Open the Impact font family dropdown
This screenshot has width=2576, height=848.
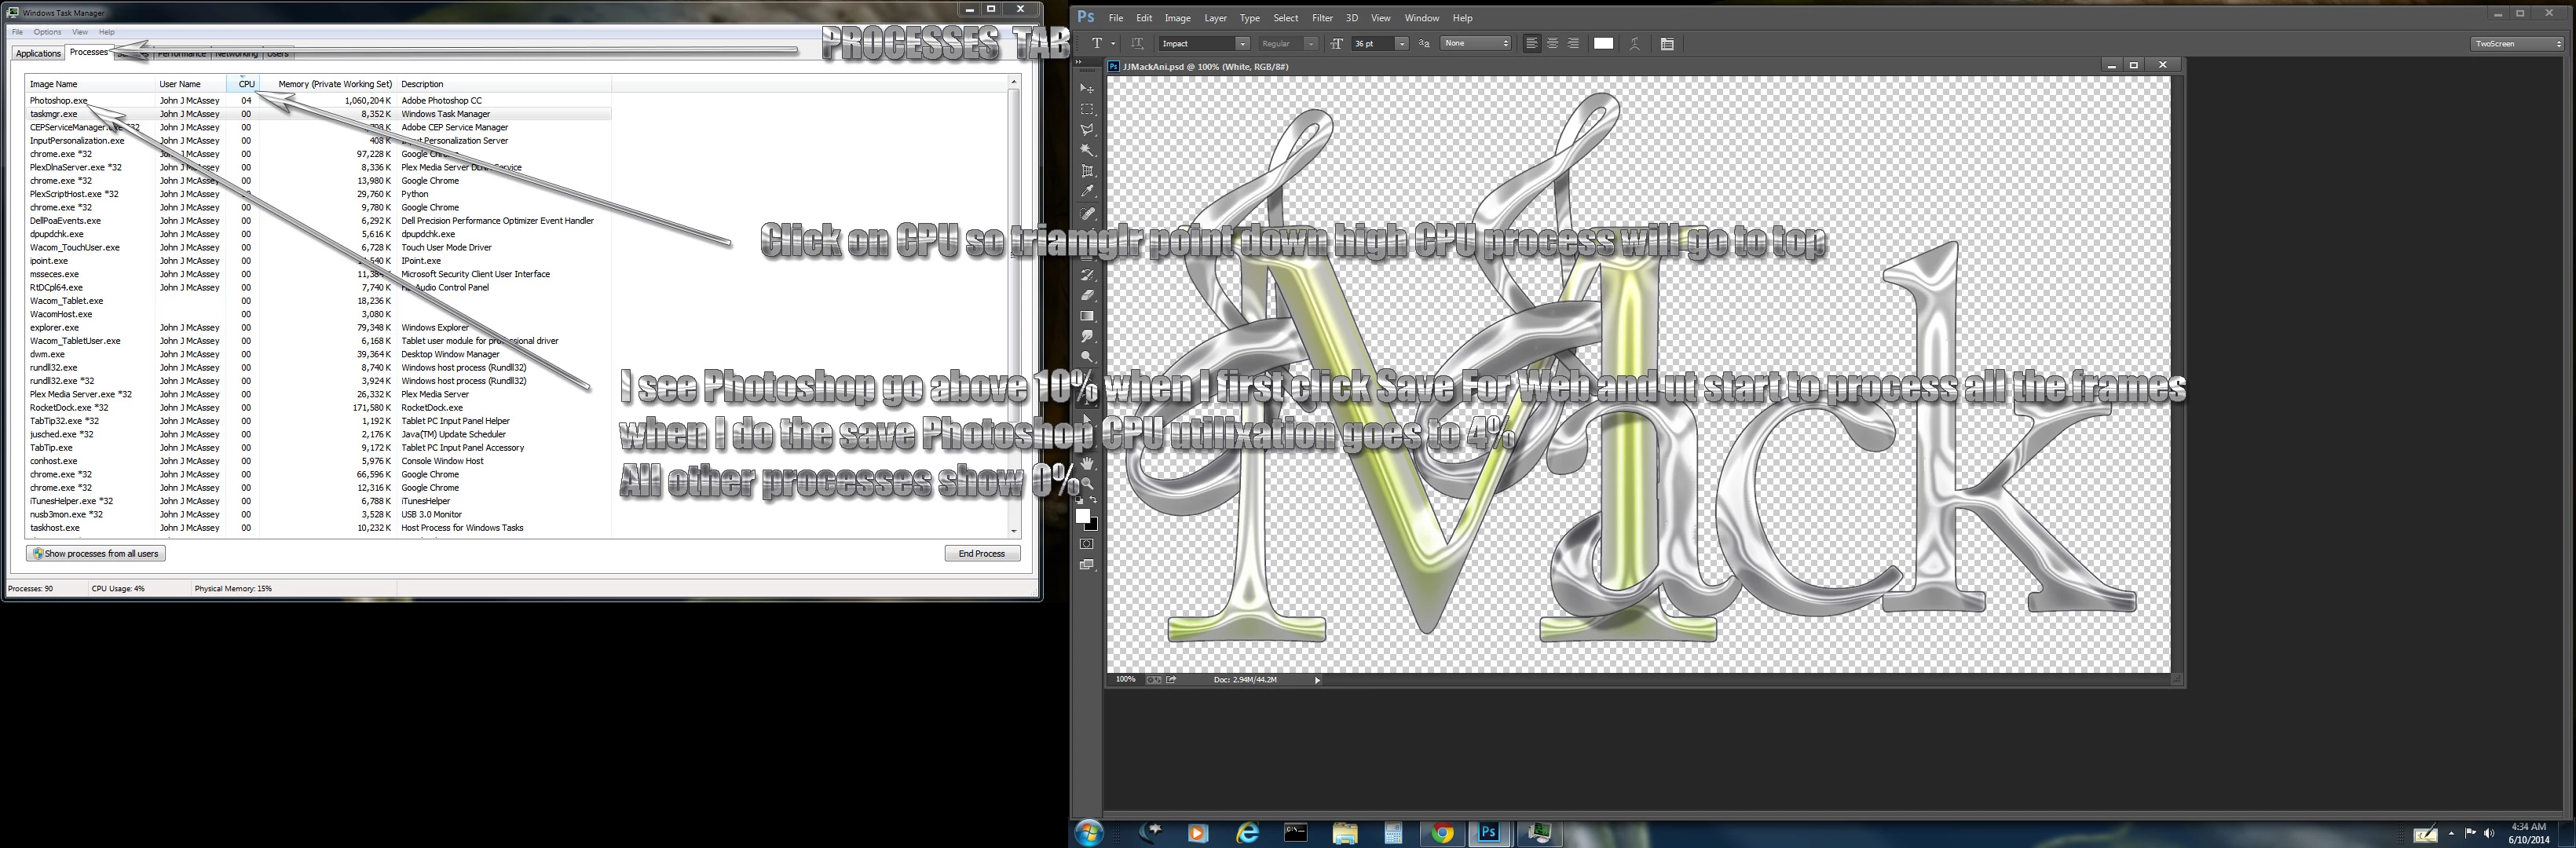click(1242, 44)
